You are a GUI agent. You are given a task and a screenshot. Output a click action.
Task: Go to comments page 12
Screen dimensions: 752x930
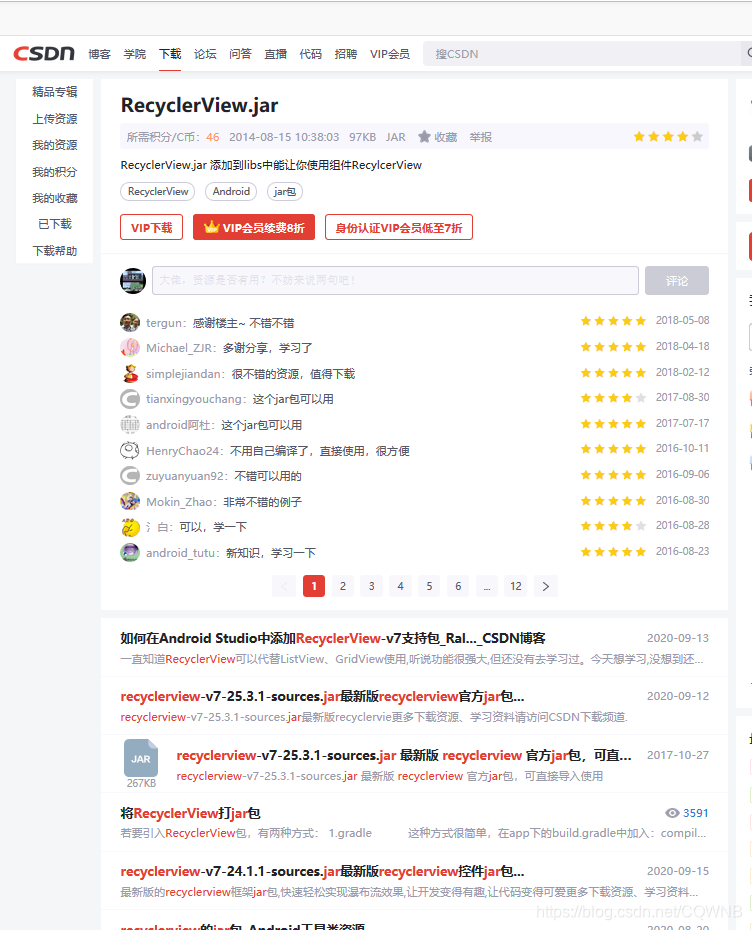tap(516, 587)
